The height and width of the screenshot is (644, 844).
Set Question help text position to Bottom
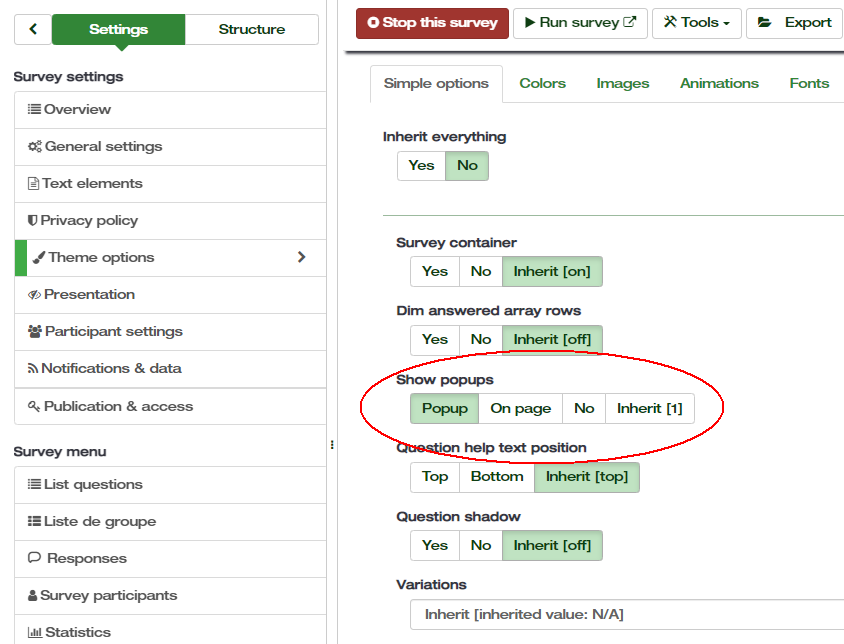click(x=497, y=477)
